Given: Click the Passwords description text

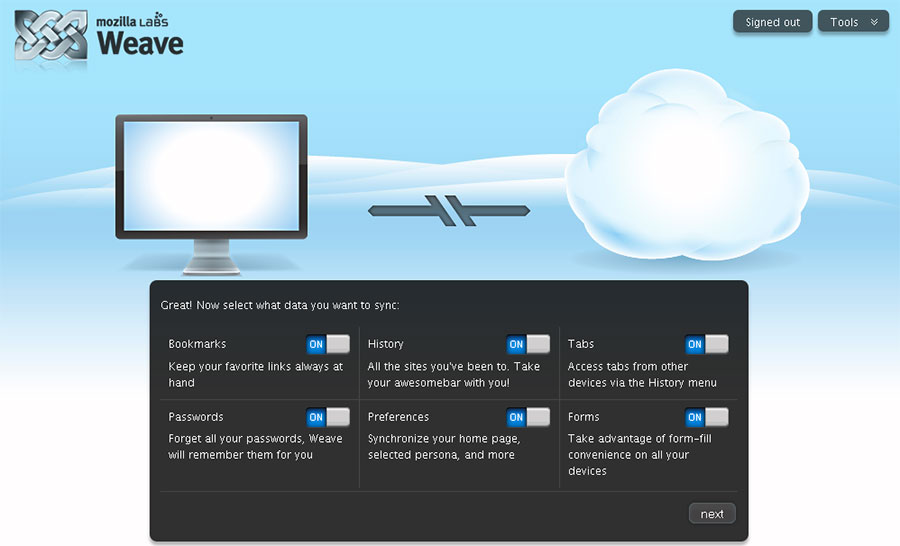Looking at the screenshot, I should point(255,447).
